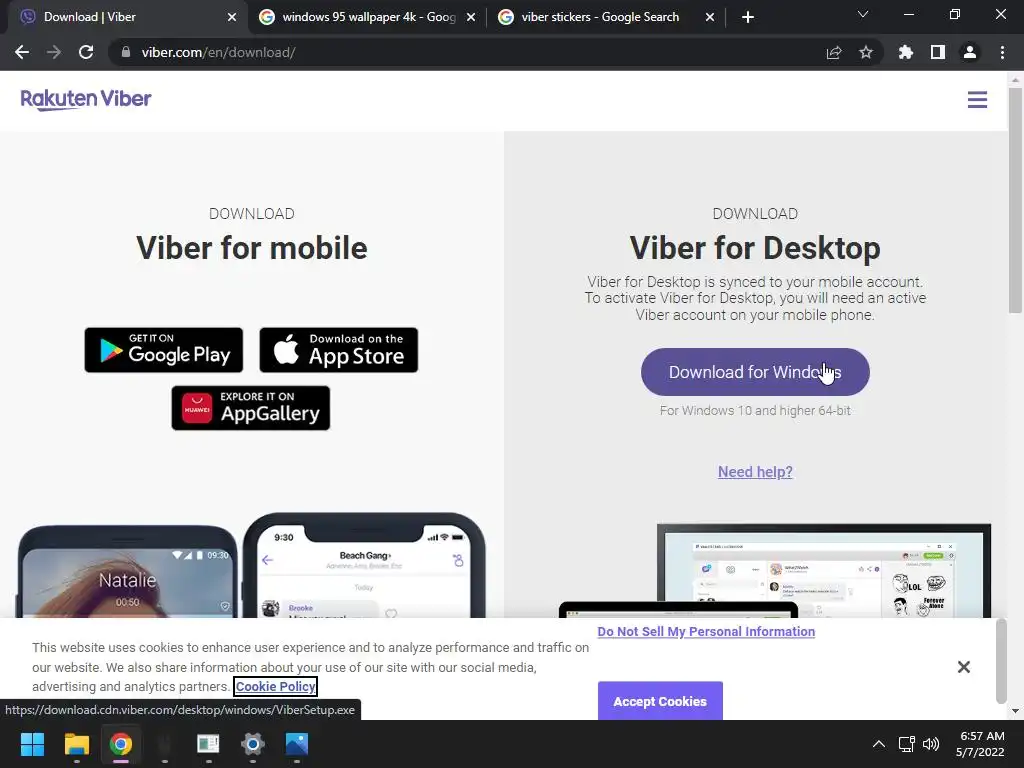Open the Settings gear in the taskbar
Viewport: 1024px width, 768px height.
pos(253,744)
